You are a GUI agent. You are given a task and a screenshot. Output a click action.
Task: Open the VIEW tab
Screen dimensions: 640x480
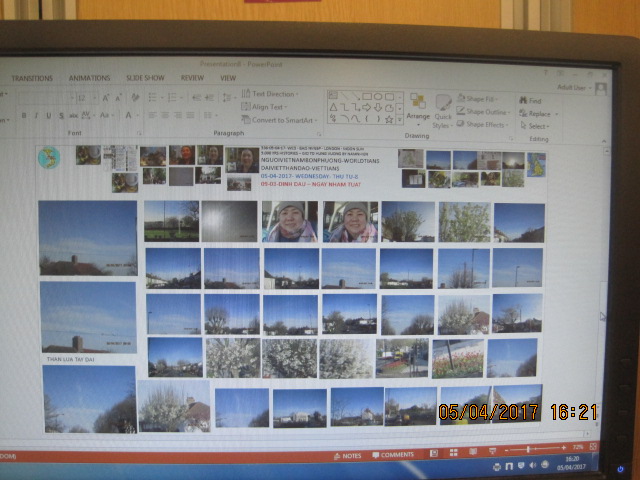click(x=228, y=78)
